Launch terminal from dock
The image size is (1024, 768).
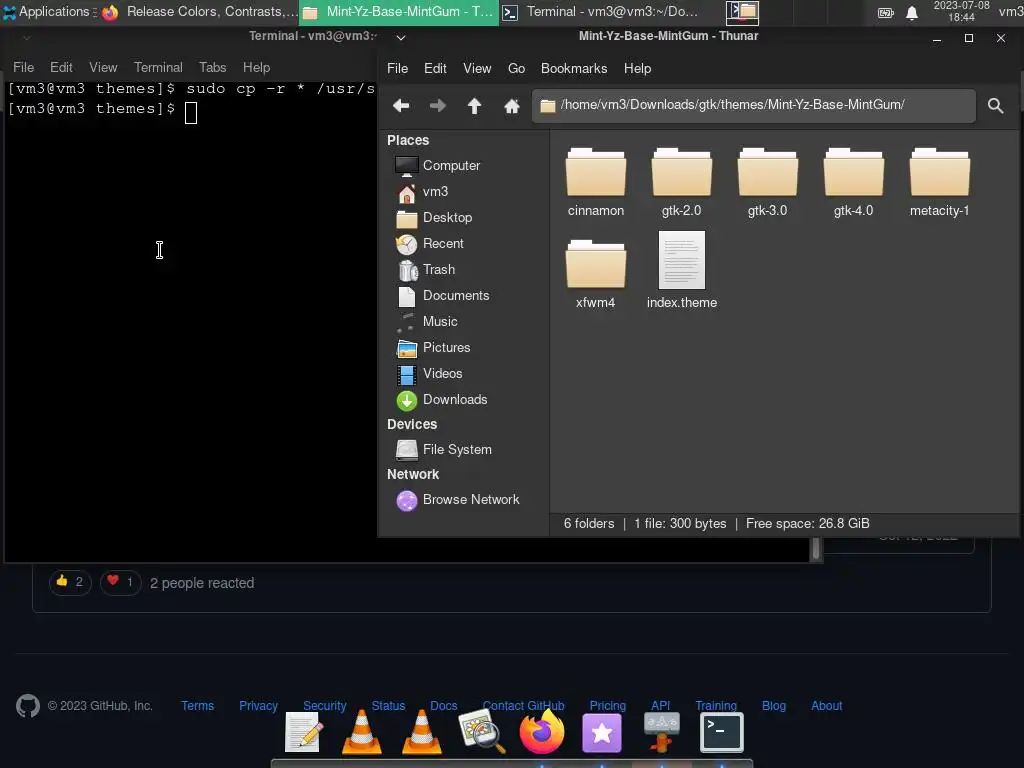point(722,732)
